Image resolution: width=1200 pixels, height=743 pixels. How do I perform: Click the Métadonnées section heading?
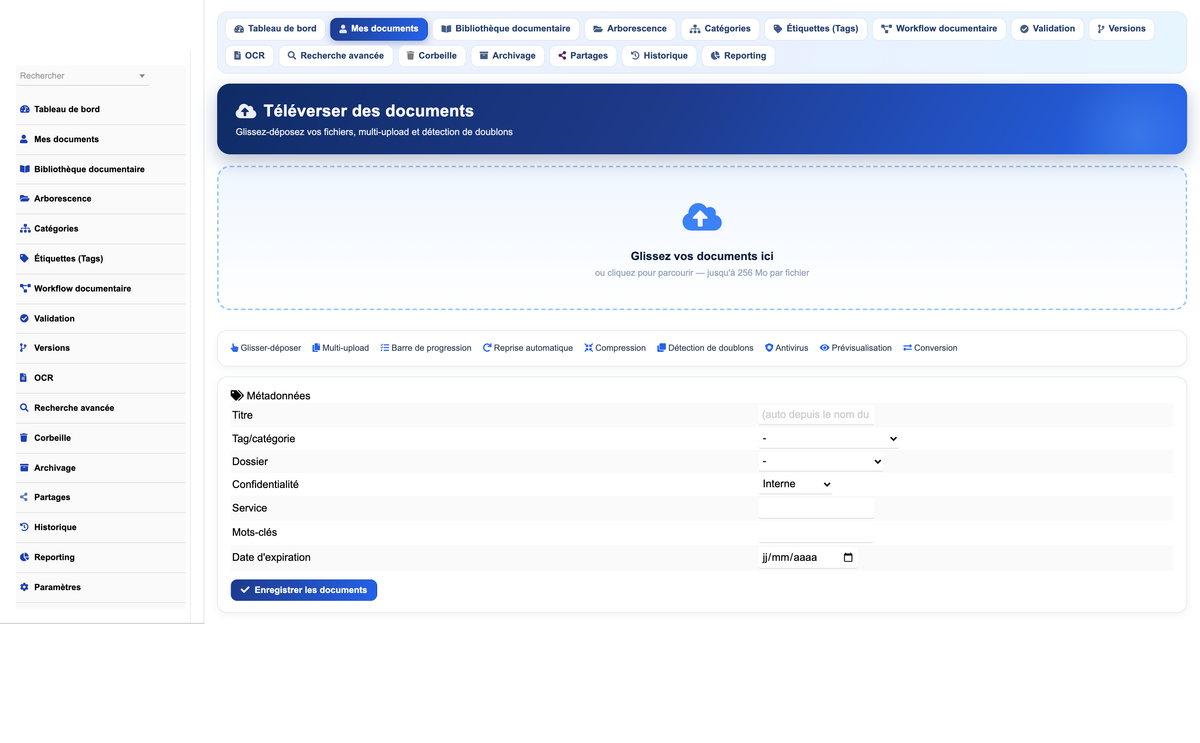coord(271,396)
